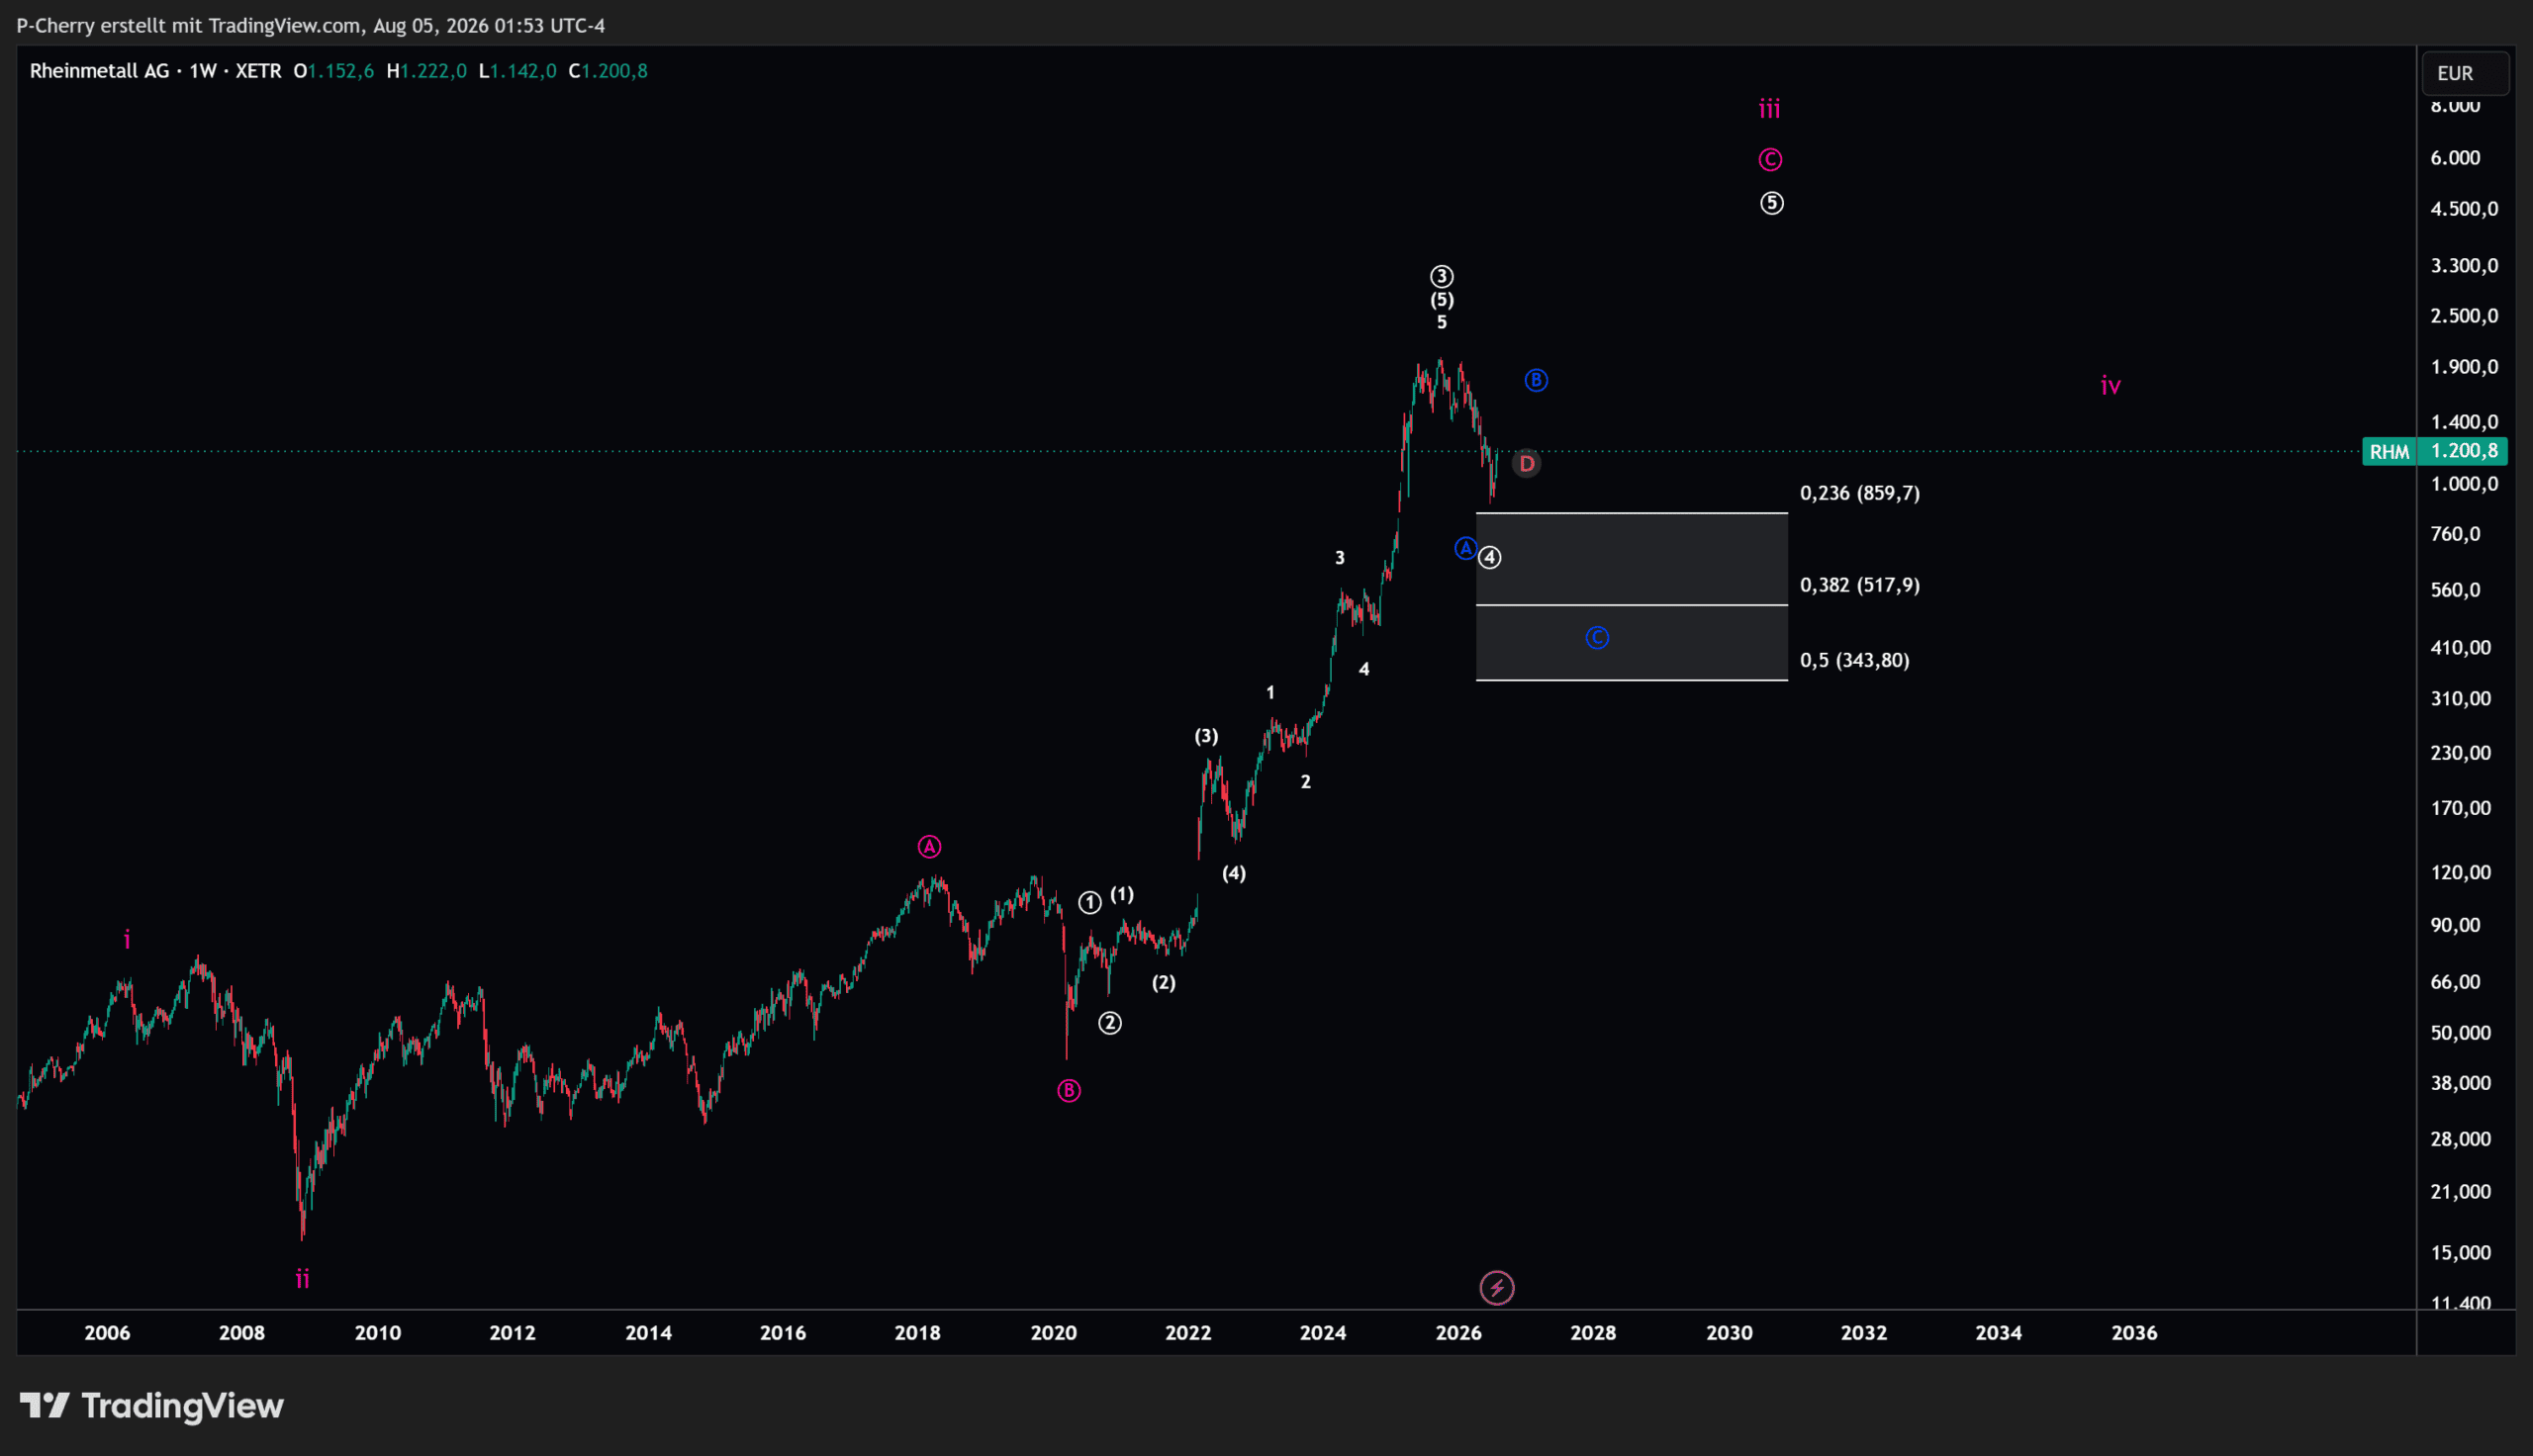The width and height of the screenshot is (2533, 1456).
Task: Click the pink circled B wave label
Action: 1068,1091
